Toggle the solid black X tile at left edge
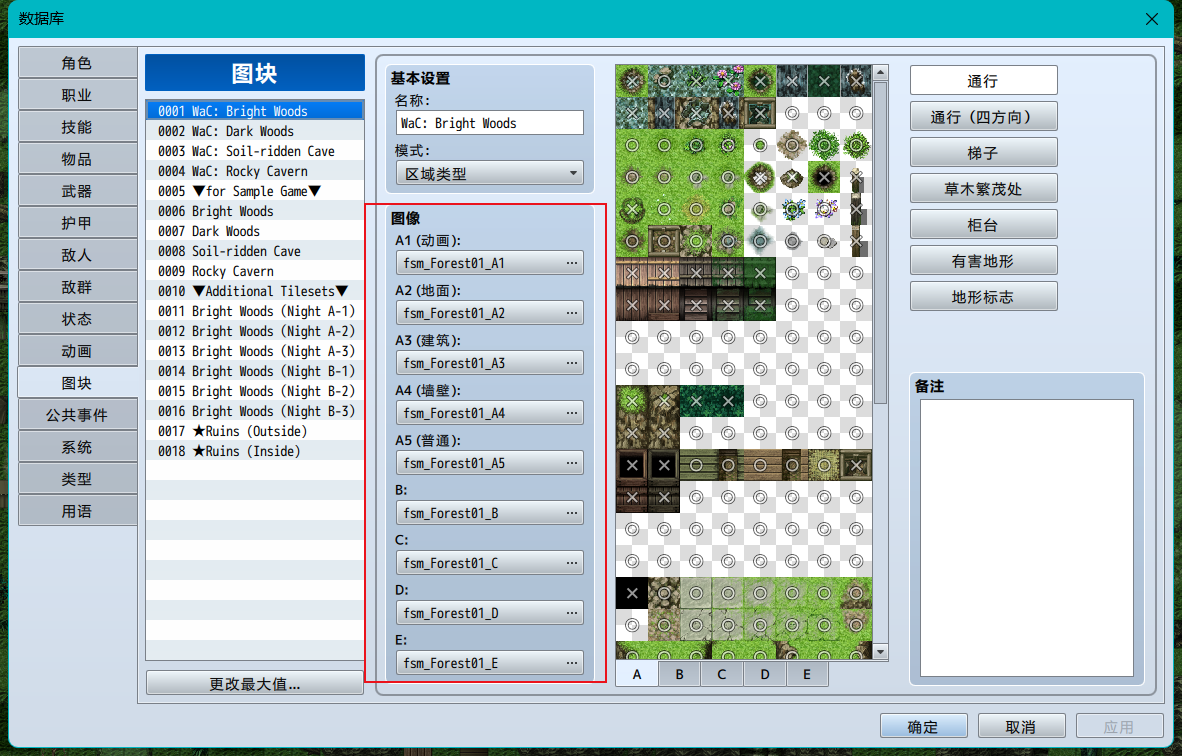1182x756 pixels. coord(632,593)
